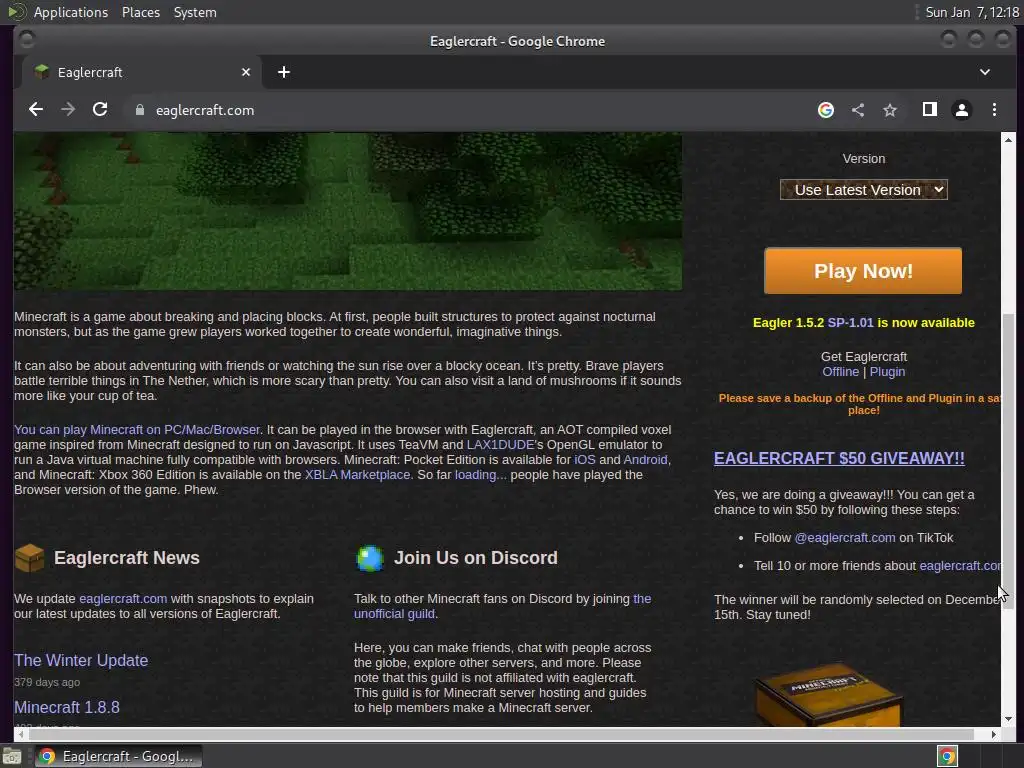Download the Offline version link

click(x=840, y=372)
